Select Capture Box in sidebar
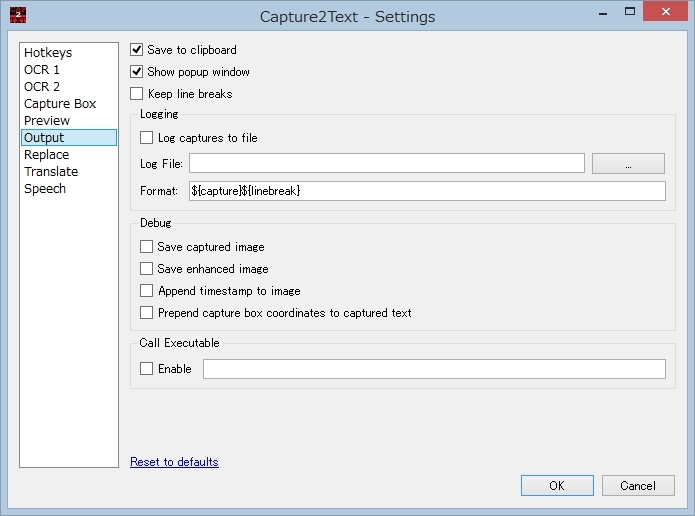Screen dimensions: 695x516 pyautogui.click(x=60, y=104)
